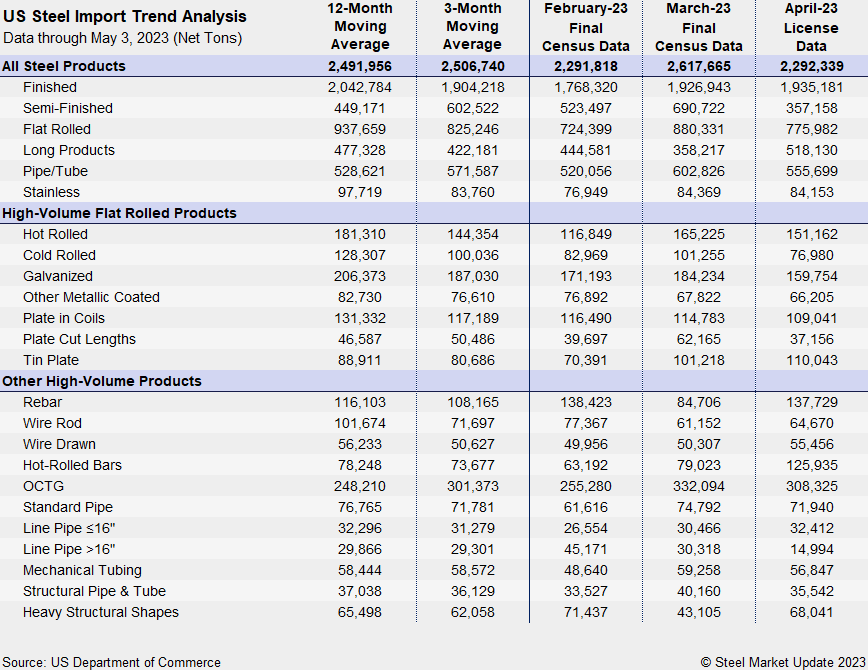Select the 12-Month Moving Average column header
Image resolution: width=868 pixels, height=670 pixels.
click(359, 27)
